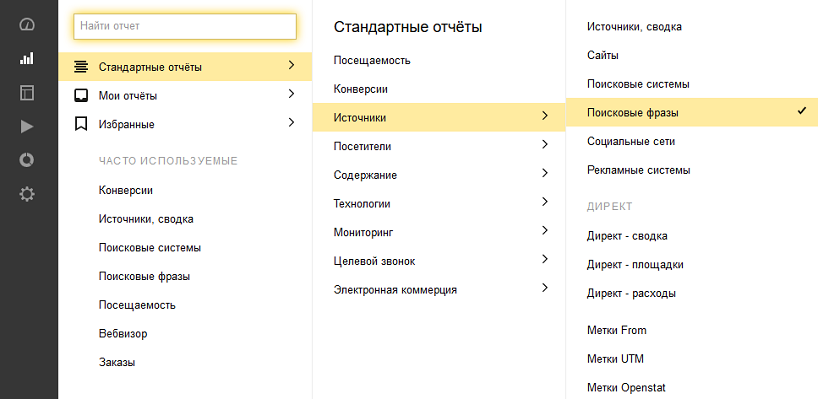Open the dashboard speedometer icon in sidebar

point(27,25)
